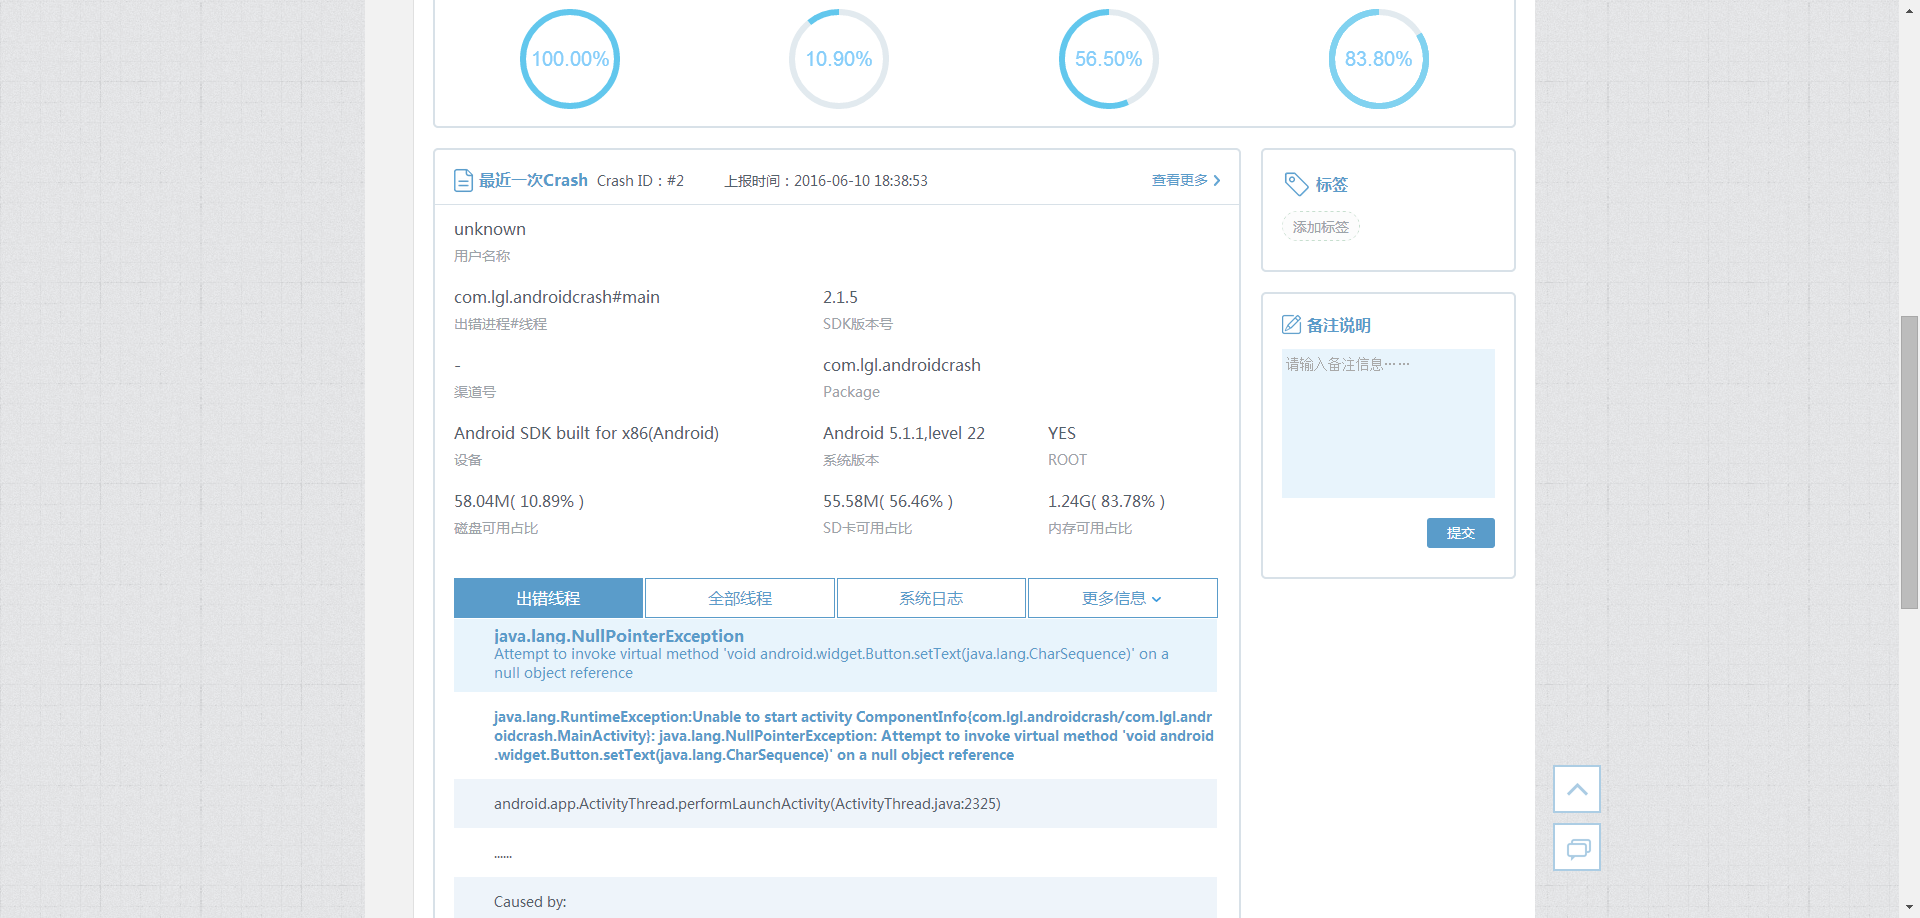Click package name com.lgl.androidcrash

[902, 365]
